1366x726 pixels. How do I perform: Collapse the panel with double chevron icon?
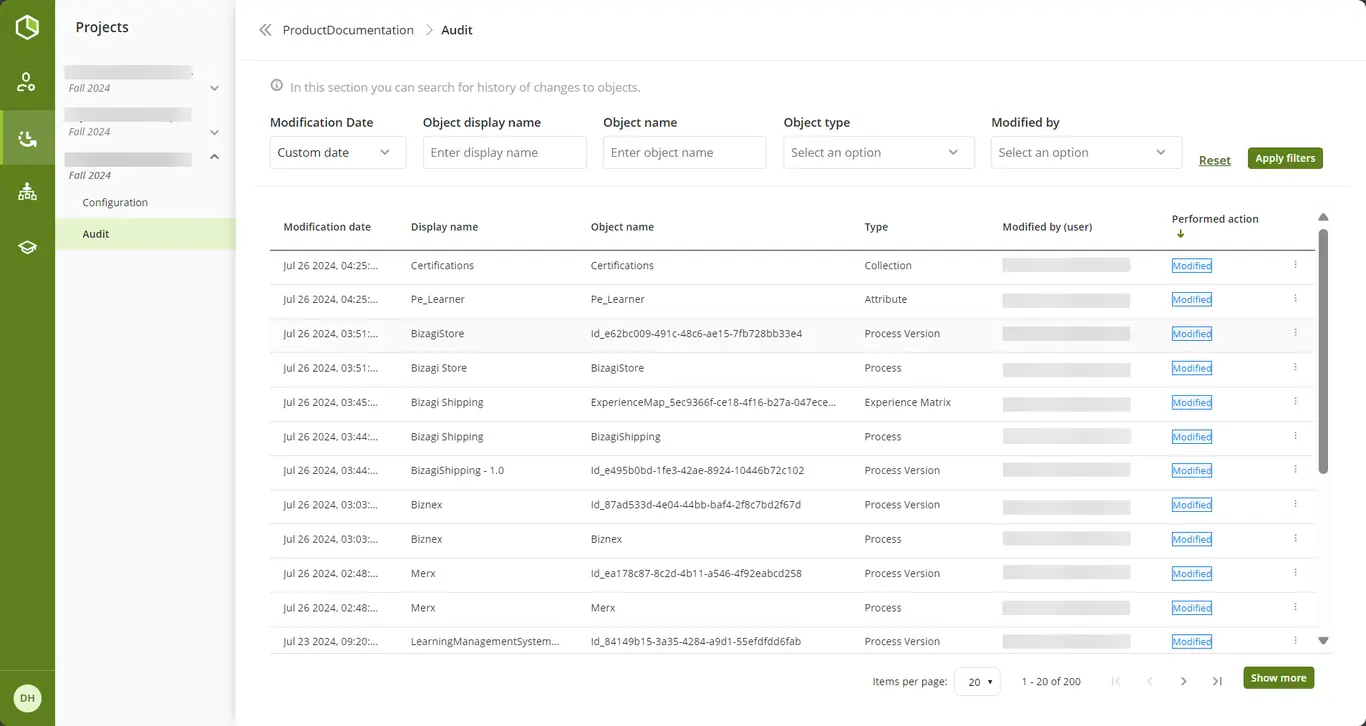265,30
